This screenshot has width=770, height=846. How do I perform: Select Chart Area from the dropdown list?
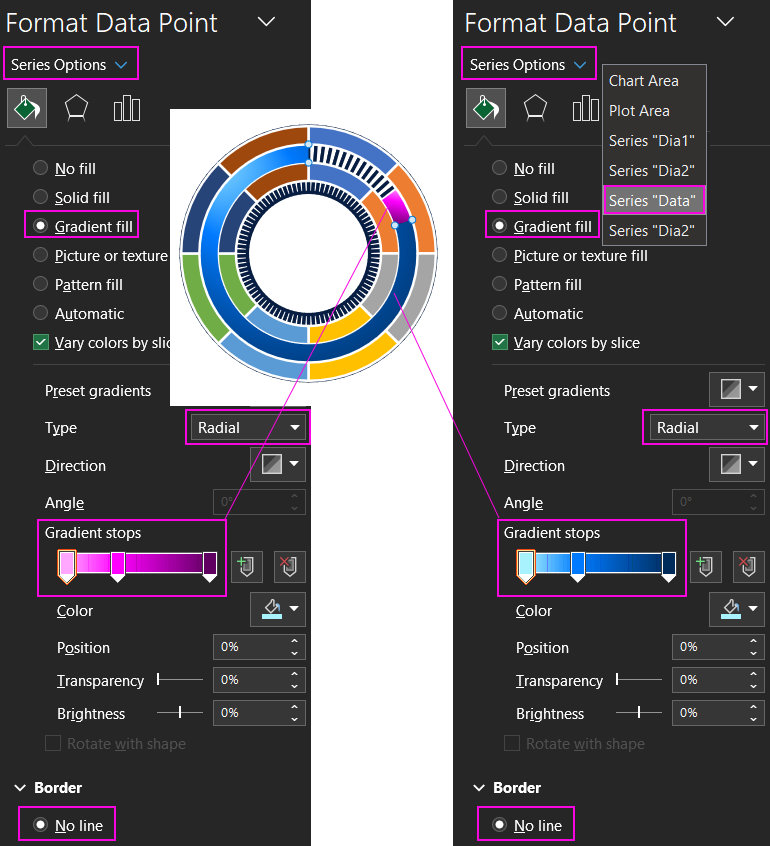644,81
